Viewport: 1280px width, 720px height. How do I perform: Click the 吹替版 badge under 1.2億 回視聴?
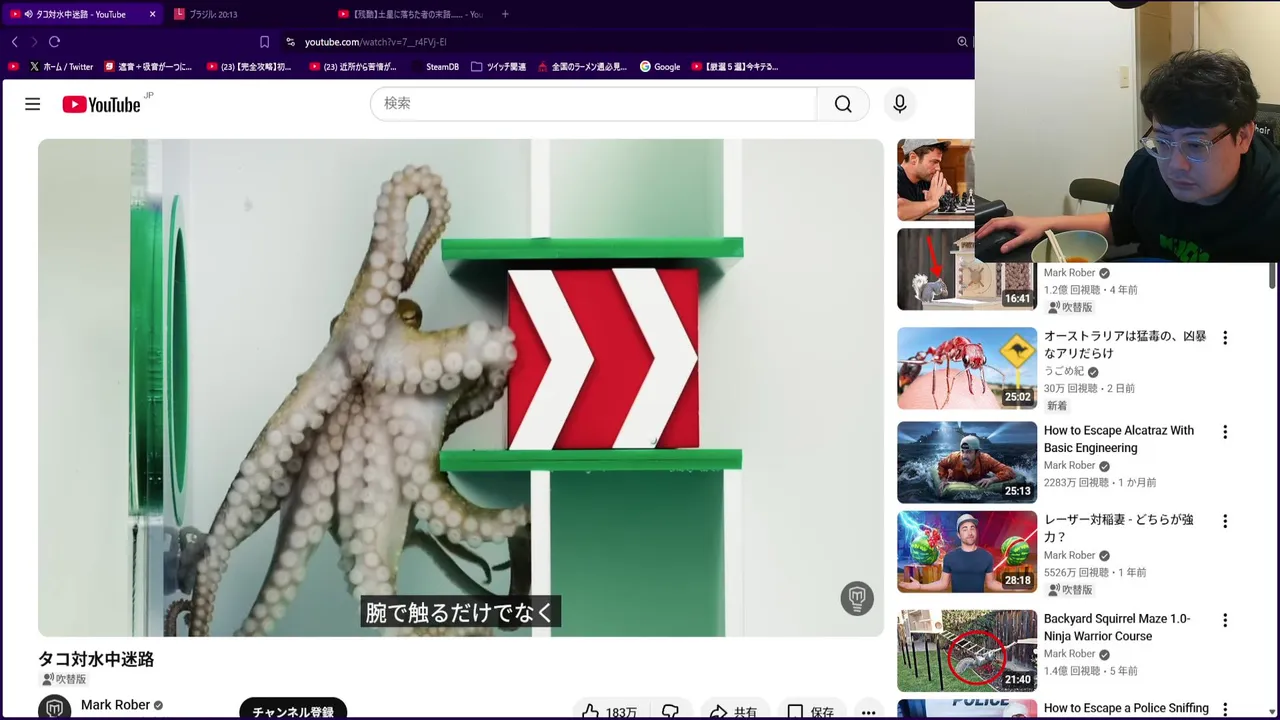(x=1070, y=307)
